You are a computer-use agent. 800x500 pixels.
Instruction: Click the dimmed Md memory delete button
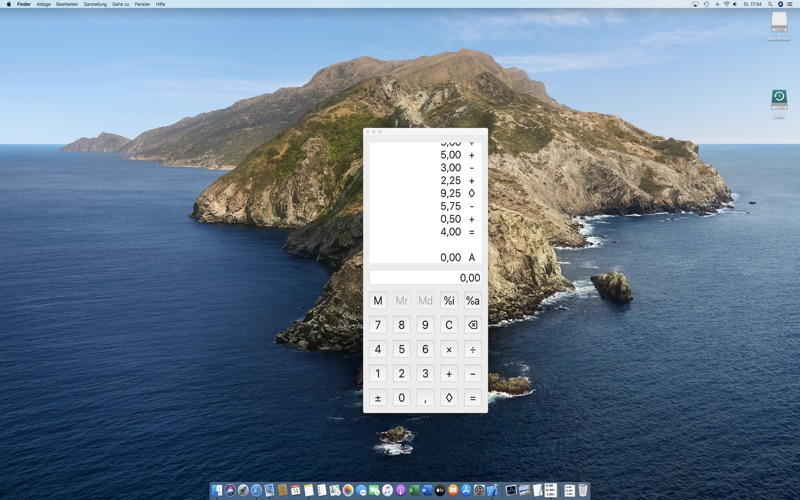[425, 301]
